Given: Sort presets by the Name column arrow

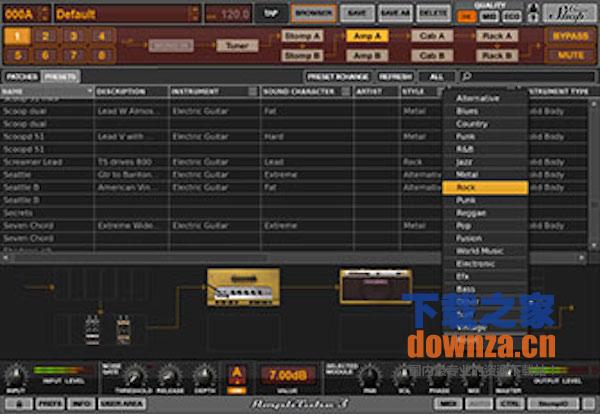Looking at the screenshot, I should click(90, 91).
